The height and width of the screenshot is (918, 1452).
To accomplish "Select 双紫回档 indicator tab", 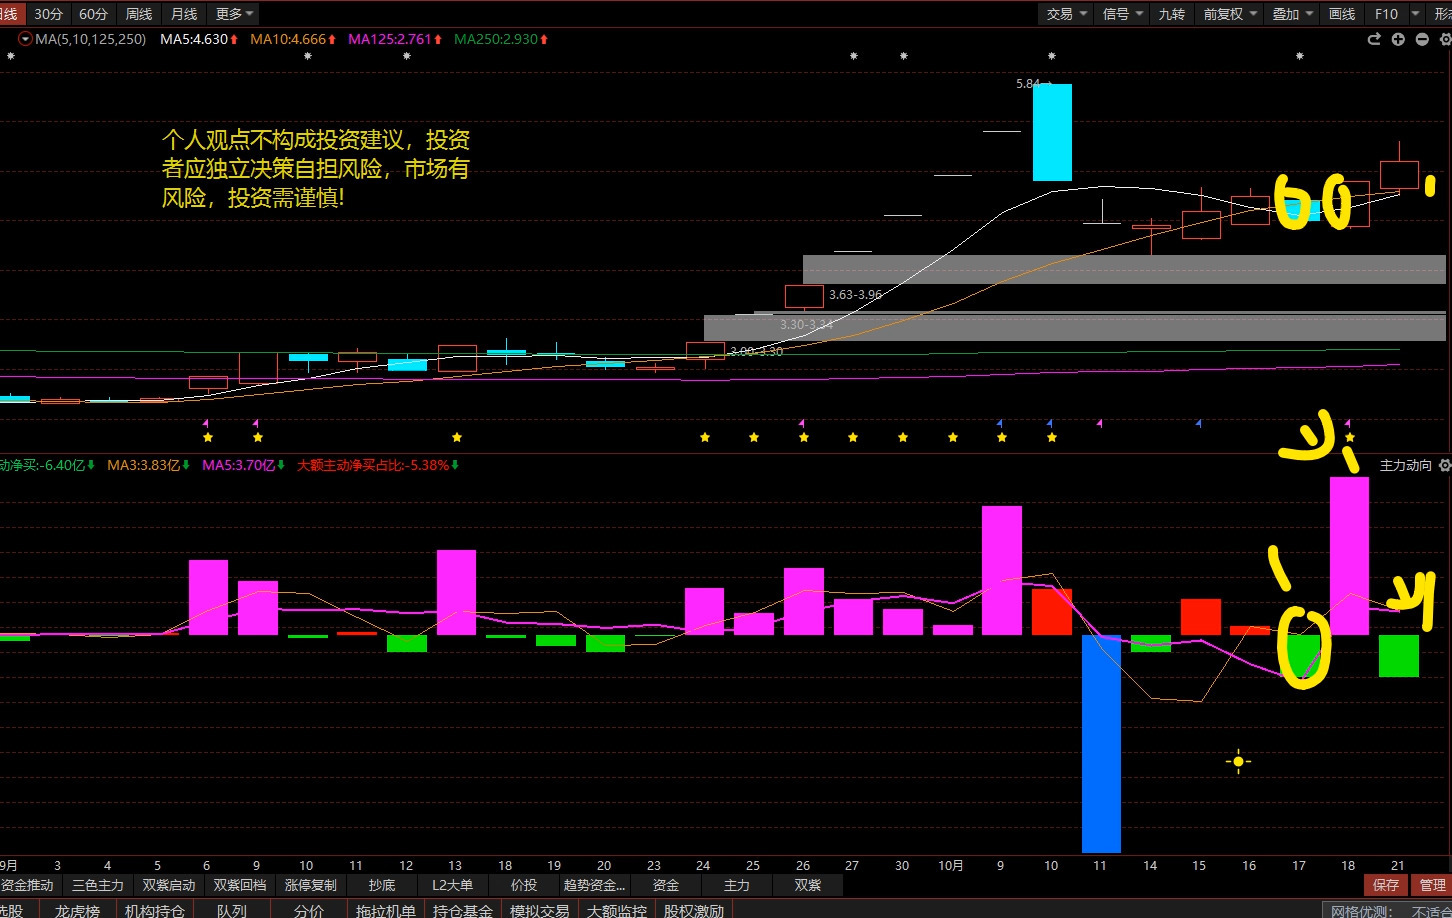I will pos(240,885).
